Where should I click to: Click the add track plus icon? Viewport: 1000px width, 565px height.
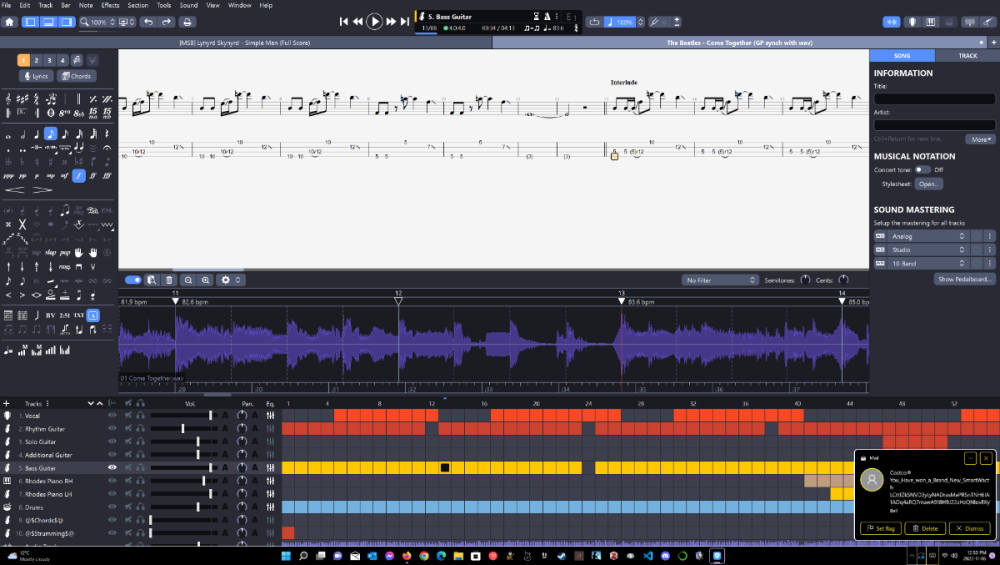[7, 403]
